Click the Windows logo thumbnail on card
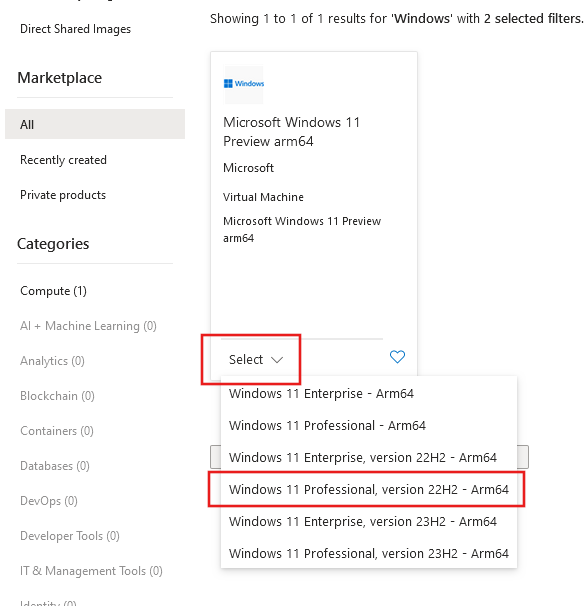587x606 pixels. 244,85
